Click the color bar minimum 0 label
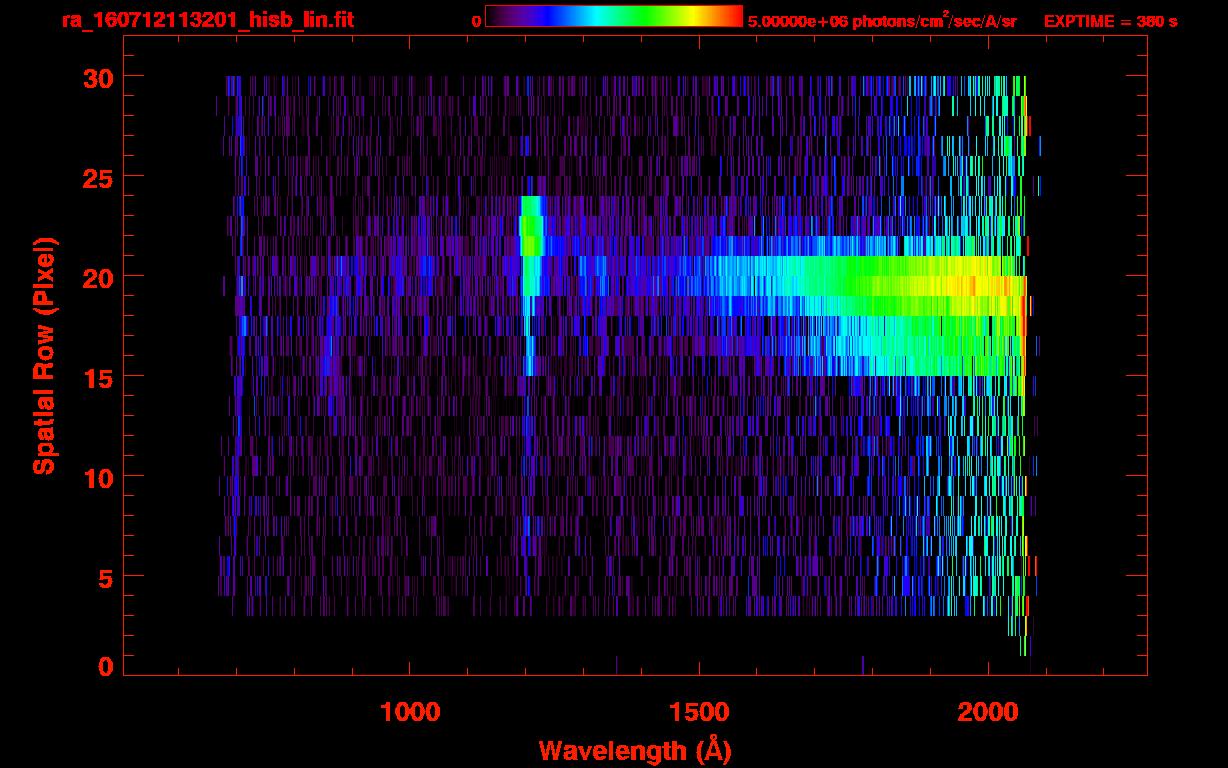 click(x=476, y=21)
